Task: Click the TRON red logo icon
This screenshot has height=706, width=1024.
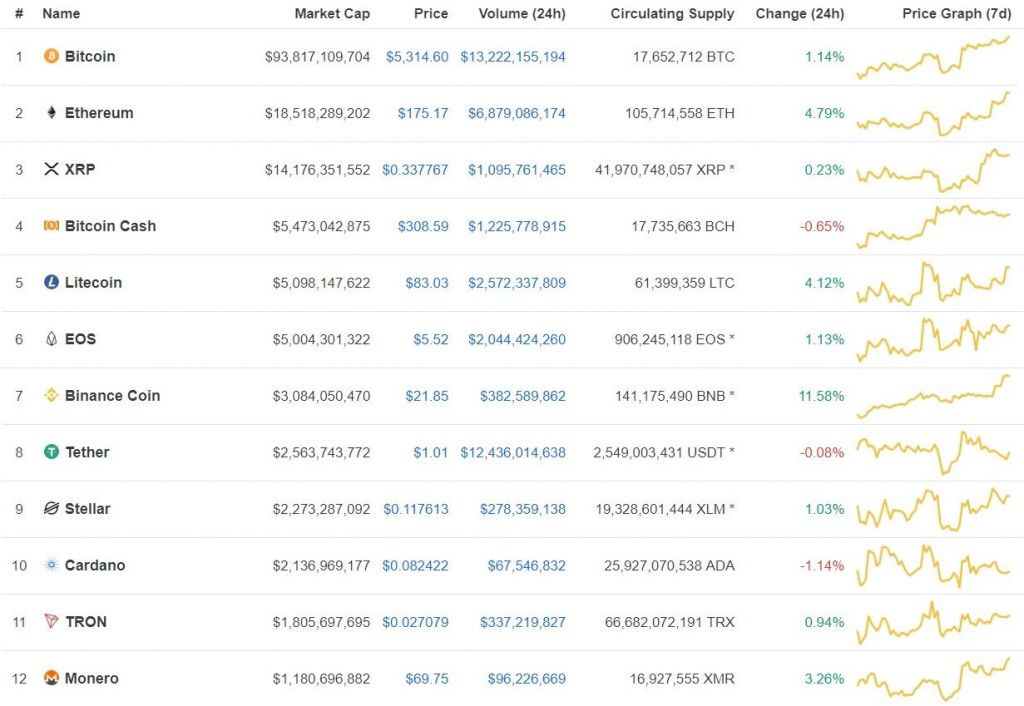Action: click(x=51, y=621)
